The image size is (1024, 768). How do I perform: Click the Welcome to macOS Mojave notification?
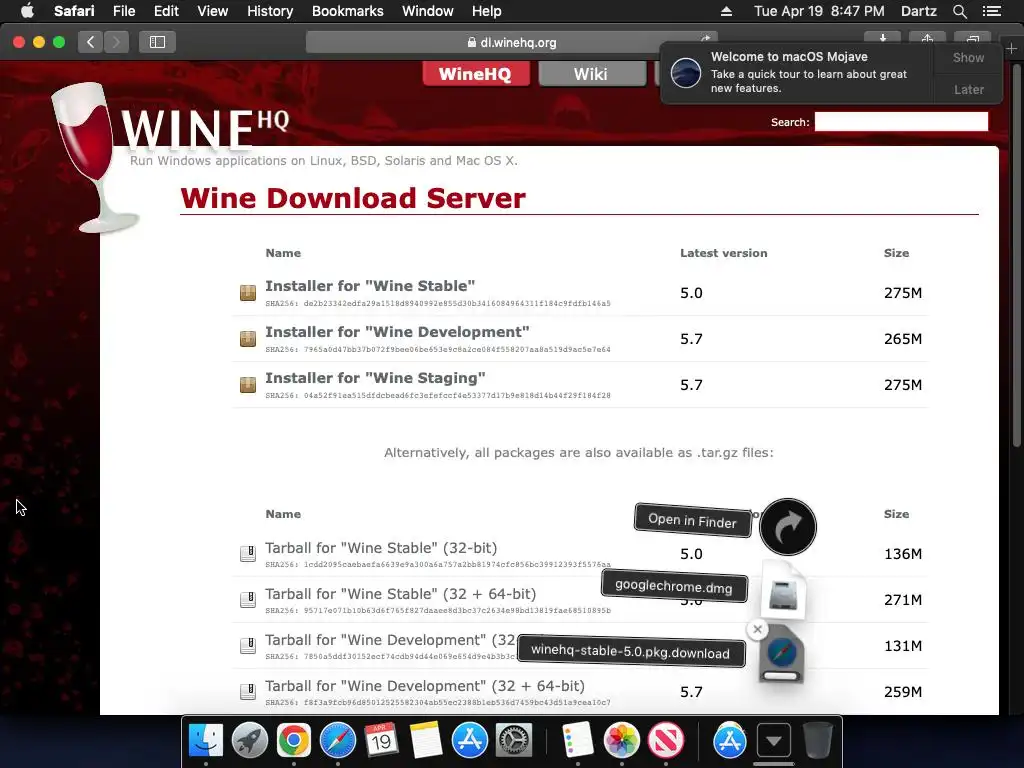pos(797,72)
